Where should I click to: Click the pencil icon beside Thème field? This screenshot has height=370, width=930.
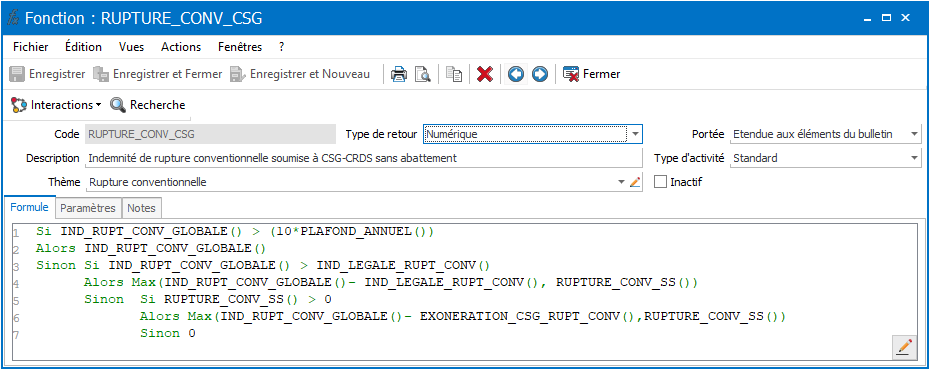click(x=635, y=182)
